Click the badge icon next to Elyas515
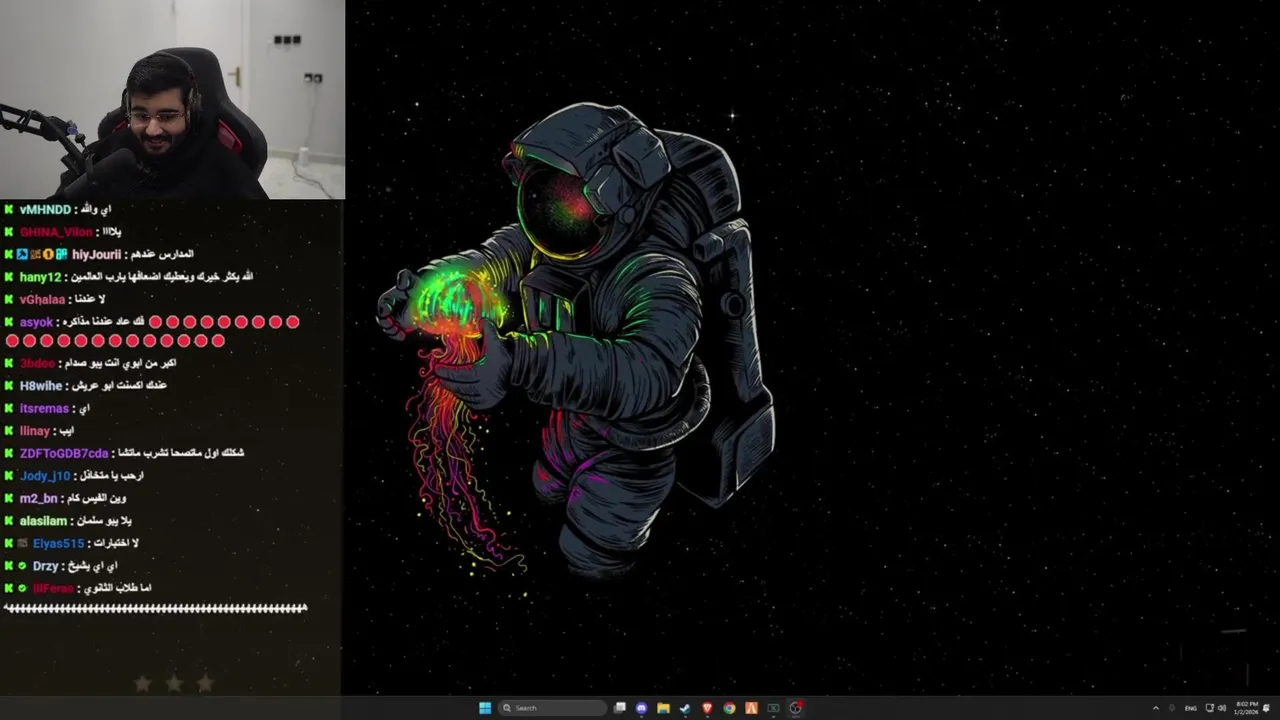The image size is (1280, 720). pyautogui.click(x=23, y=543)
